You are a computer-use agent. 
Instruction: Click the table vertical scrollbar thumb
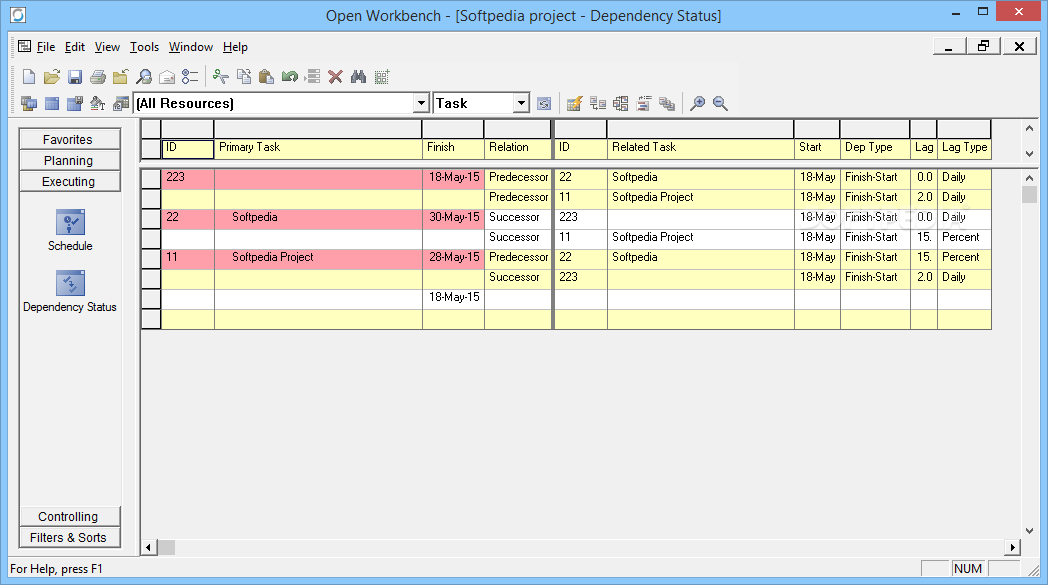[1029, 195]
